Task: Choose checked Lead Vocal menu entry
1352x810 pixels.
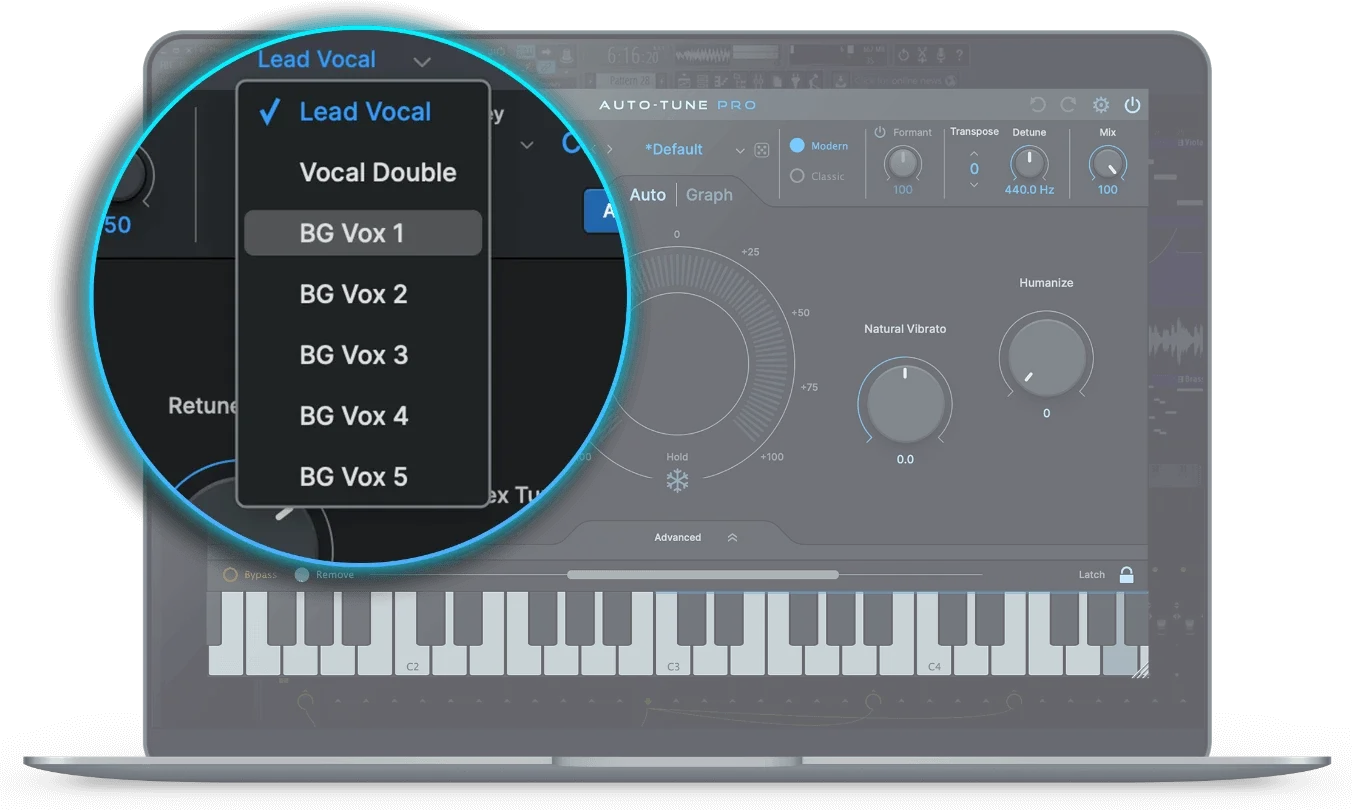Action: (363, 112)
